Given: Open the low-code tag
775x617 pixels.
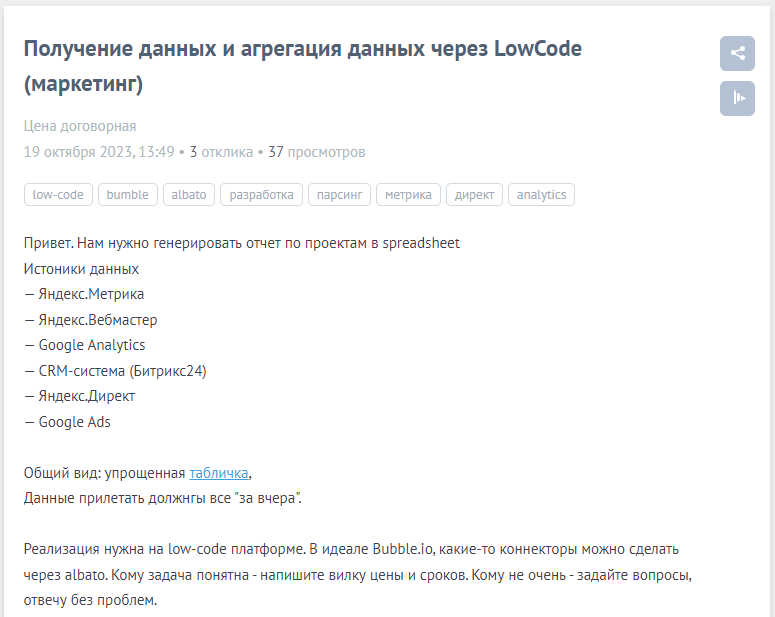Looking at the screenshot, I should 58,194.
